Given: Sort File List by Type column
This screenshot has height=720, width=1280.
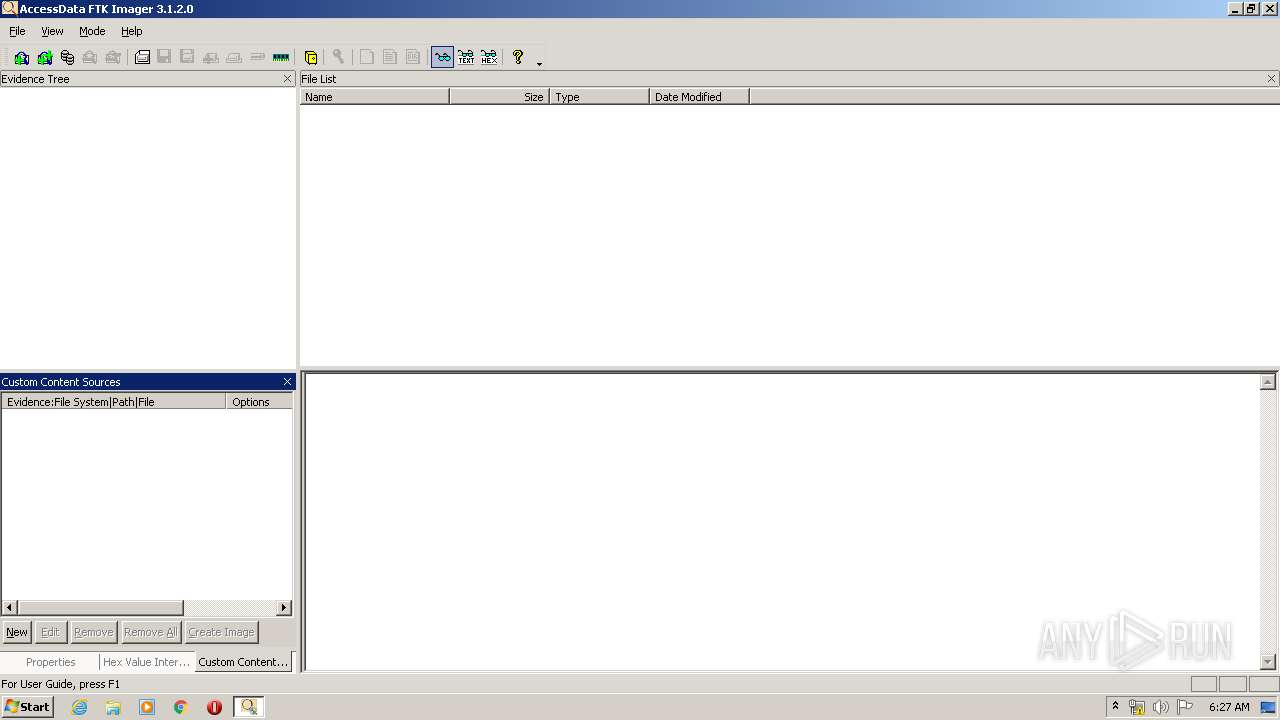Looking at the screenshot, I should pyautogui.click(x=599, y=97).
